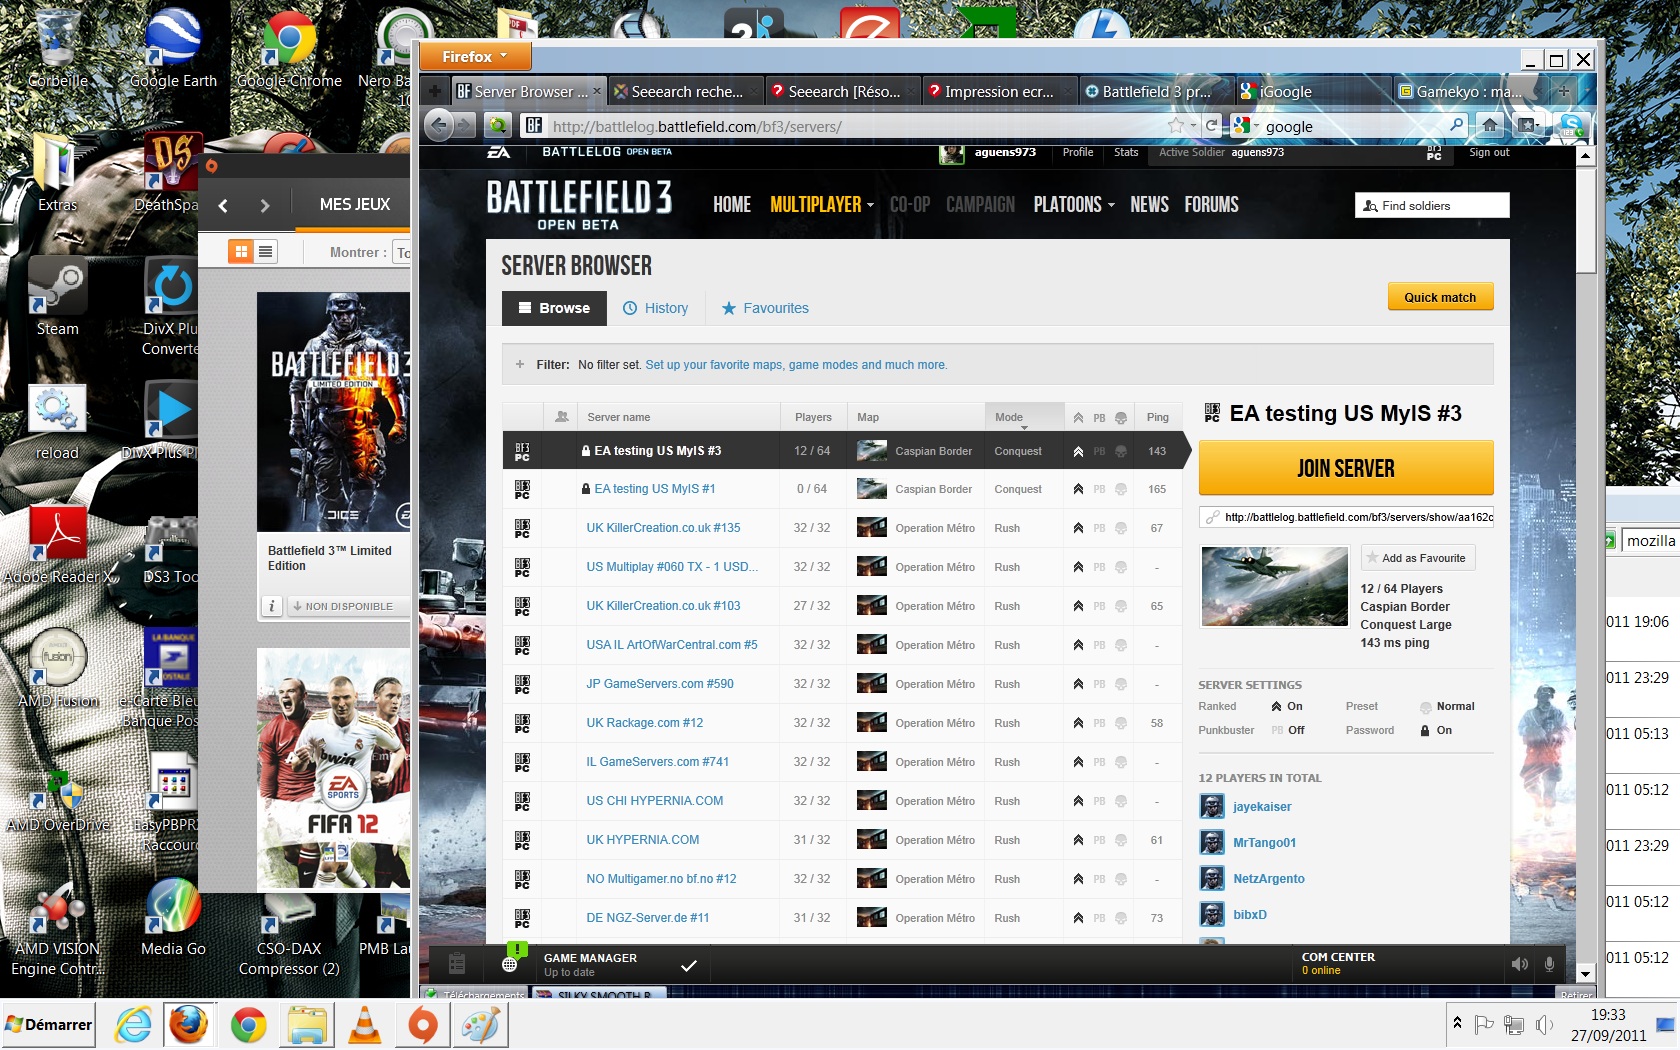This screenshot has height=1050, width=1680.
Task: Open player jayekaiser profile
Action: (1262, 807)
